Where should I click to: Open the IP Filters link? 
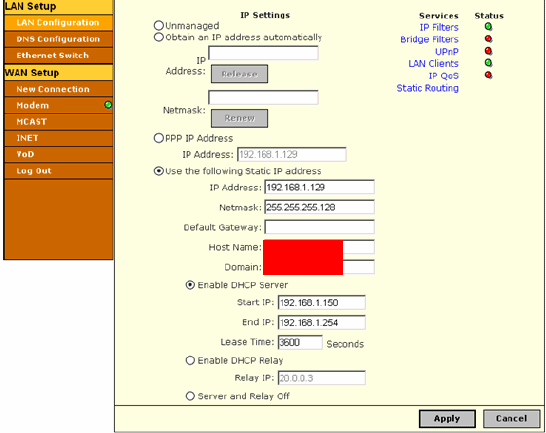(x=439, y=27)
